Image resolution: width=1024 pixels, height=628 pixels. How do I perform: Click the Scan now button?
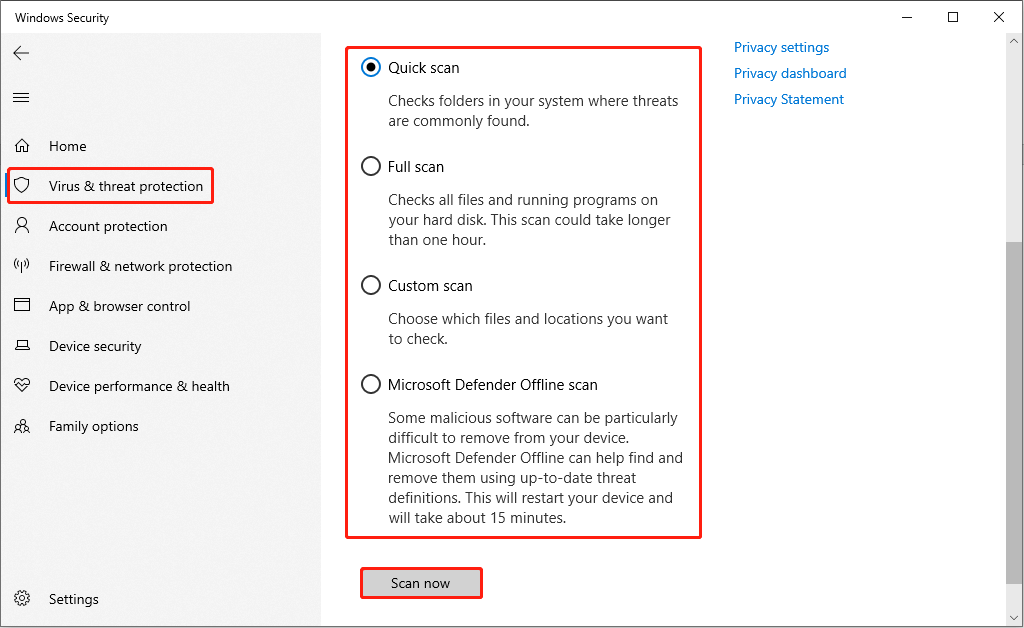[421, 583]
